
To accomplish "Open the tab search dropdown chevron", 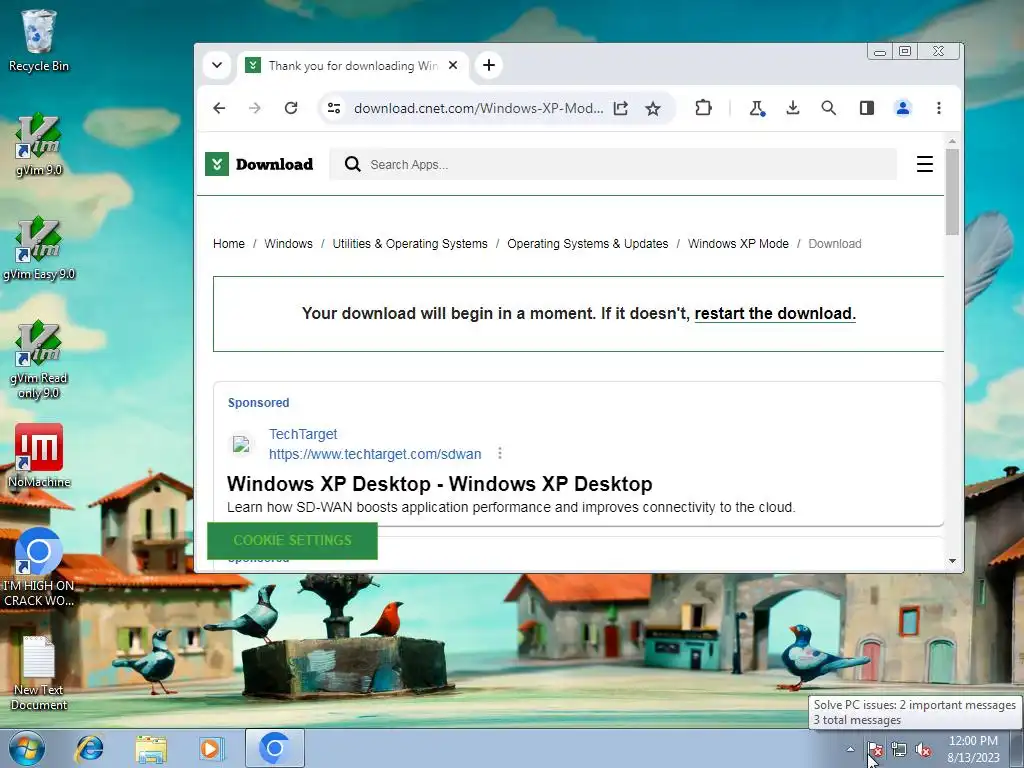I will coord(217,65).
